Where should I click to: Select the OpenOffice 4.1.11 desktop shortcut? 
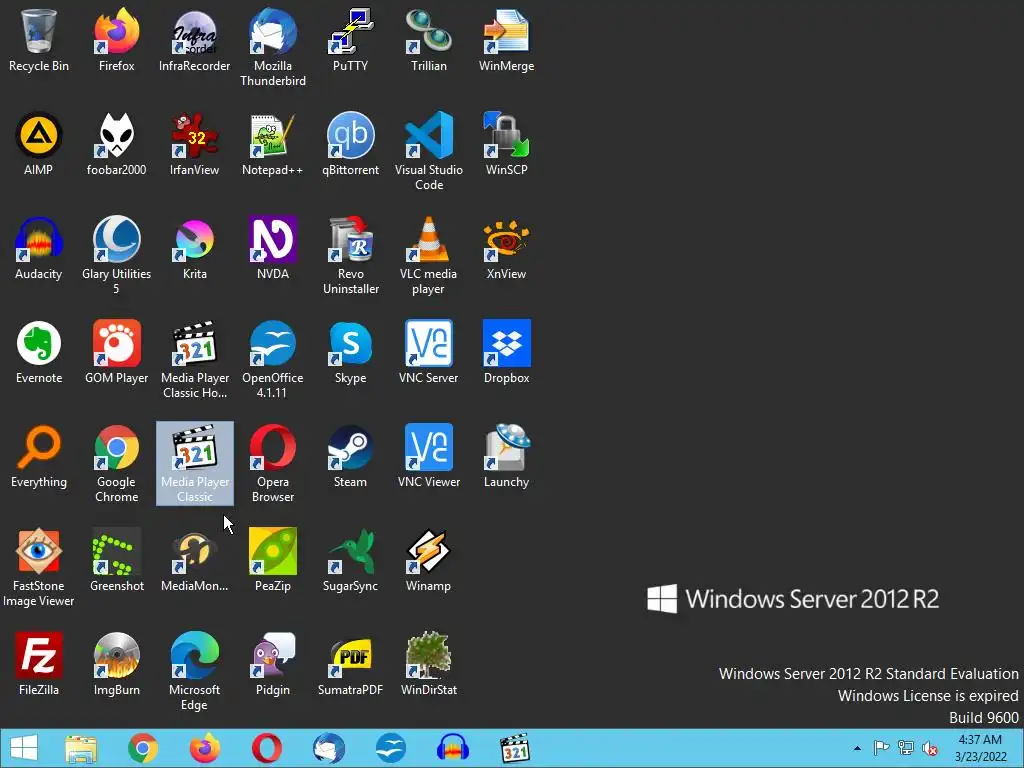click(273, 359)
